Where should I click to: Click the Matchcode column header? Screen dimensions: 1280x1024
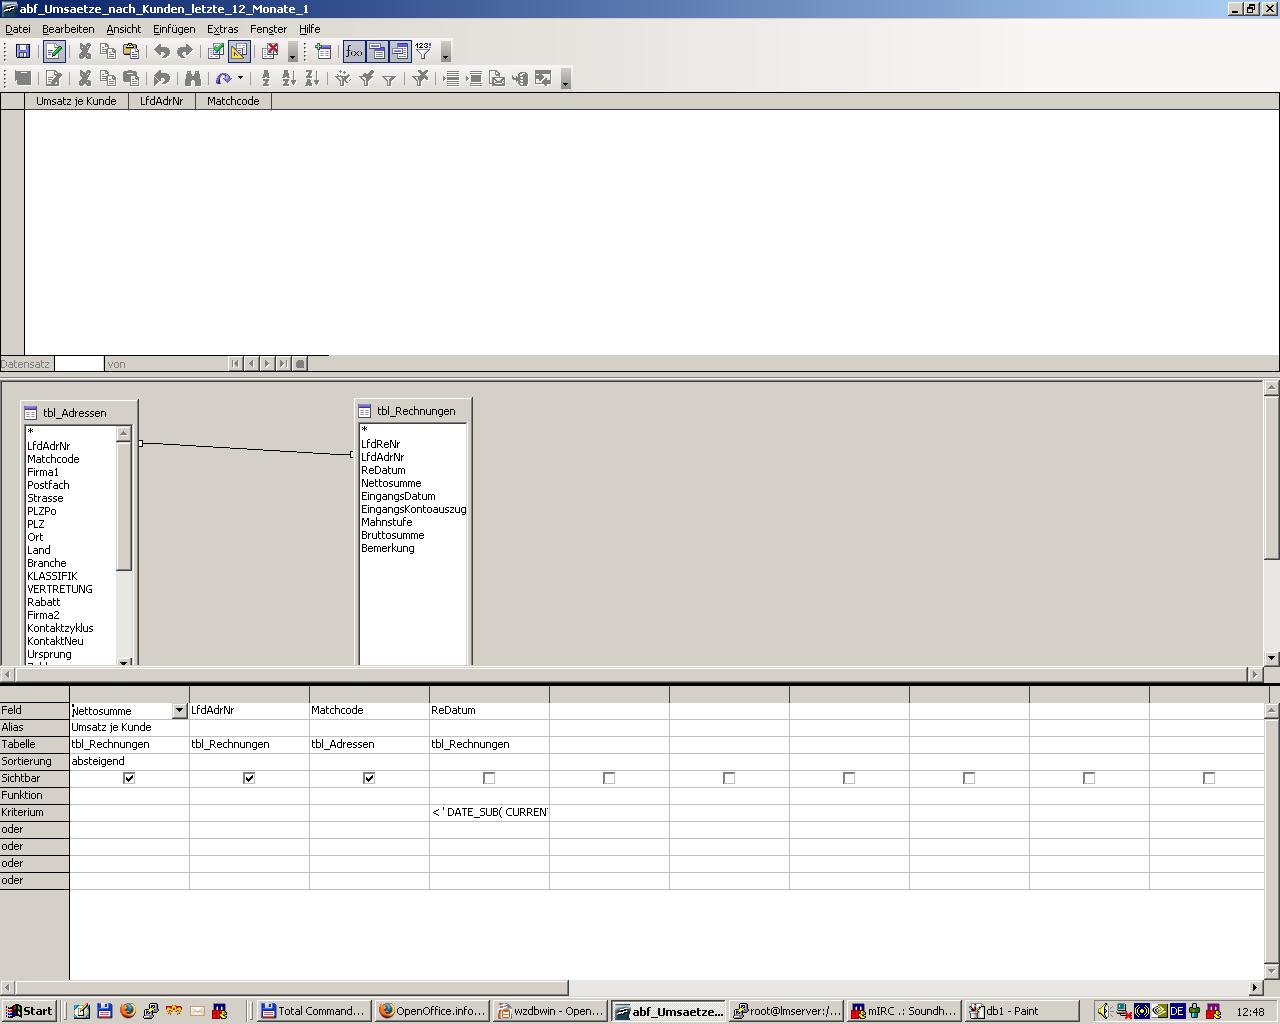pos(233,101)
